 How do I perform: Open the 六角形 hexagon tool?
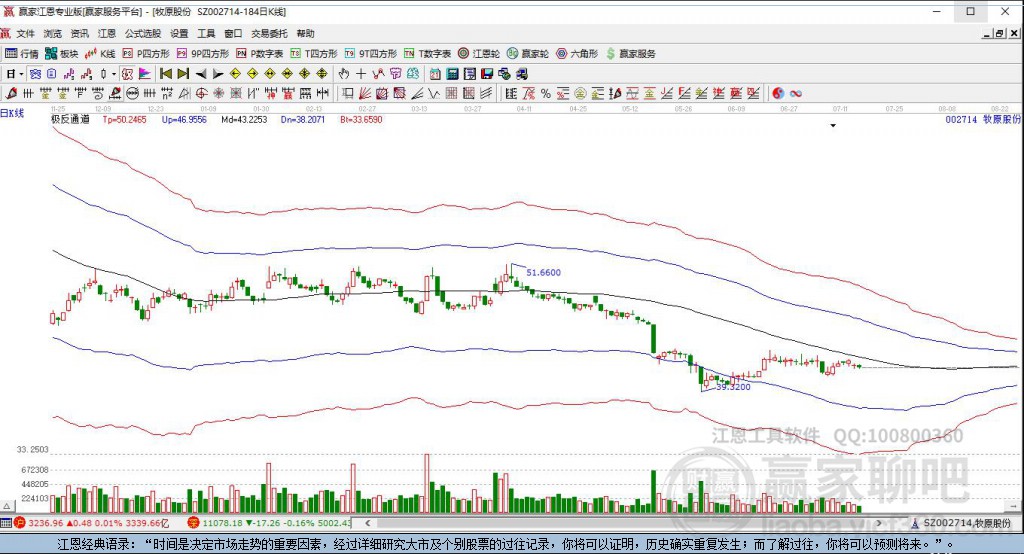577,54
